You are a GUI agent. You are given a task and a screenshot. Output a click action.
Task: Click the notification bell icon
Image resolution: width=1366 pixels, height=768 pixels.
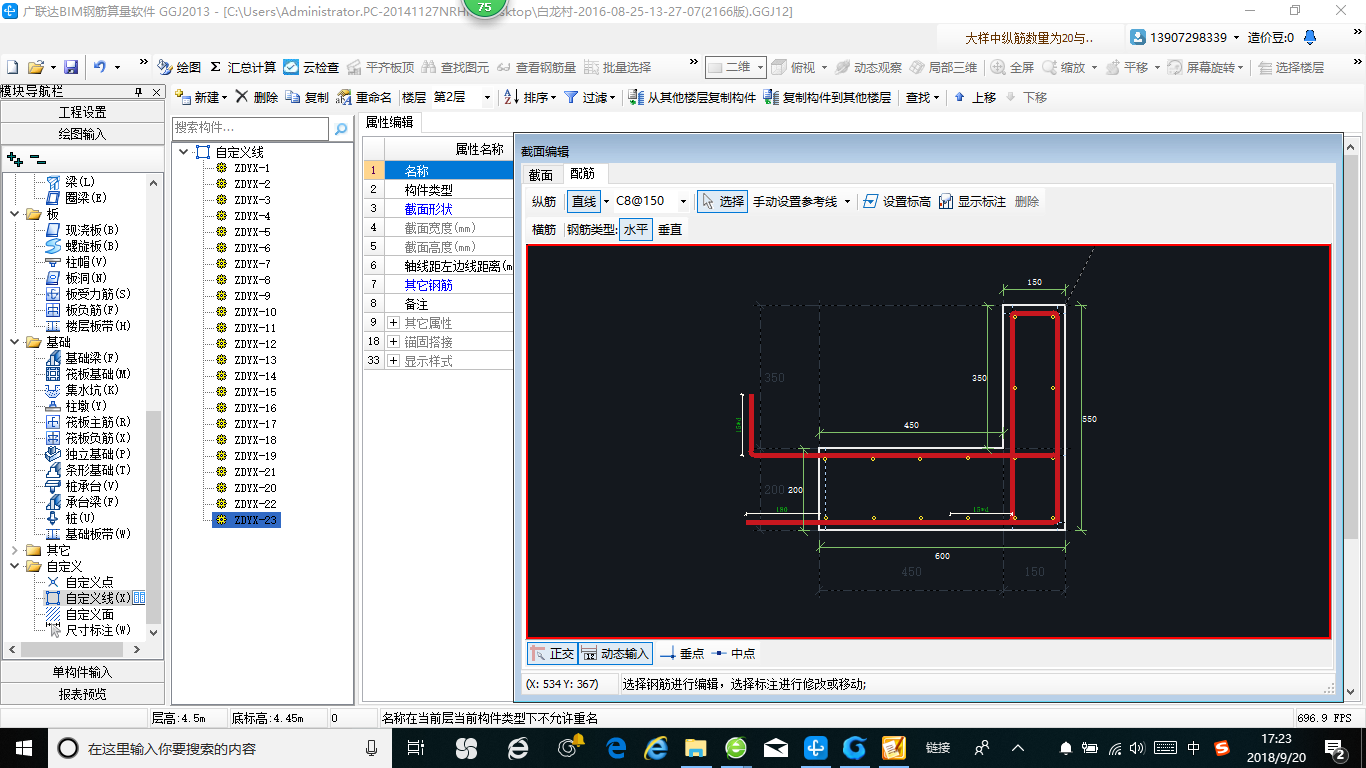(1309, 37)
